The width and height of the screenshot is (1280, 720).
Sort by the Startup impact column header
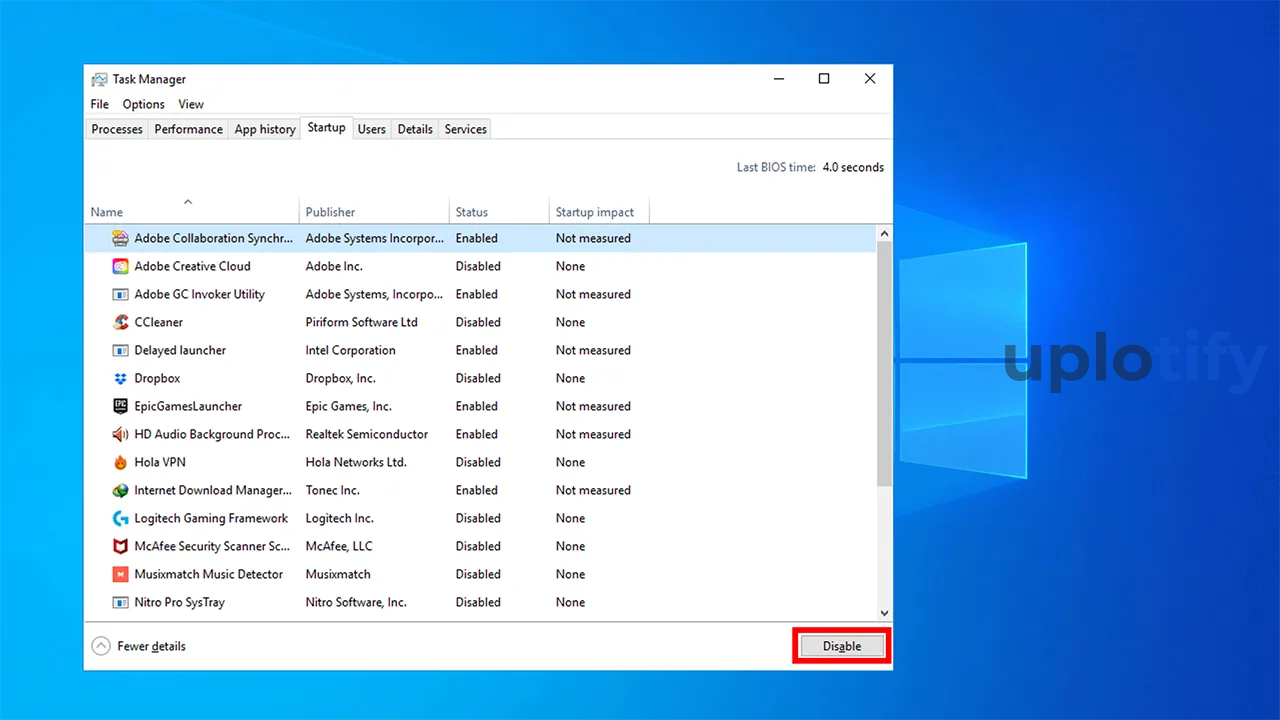599,211
